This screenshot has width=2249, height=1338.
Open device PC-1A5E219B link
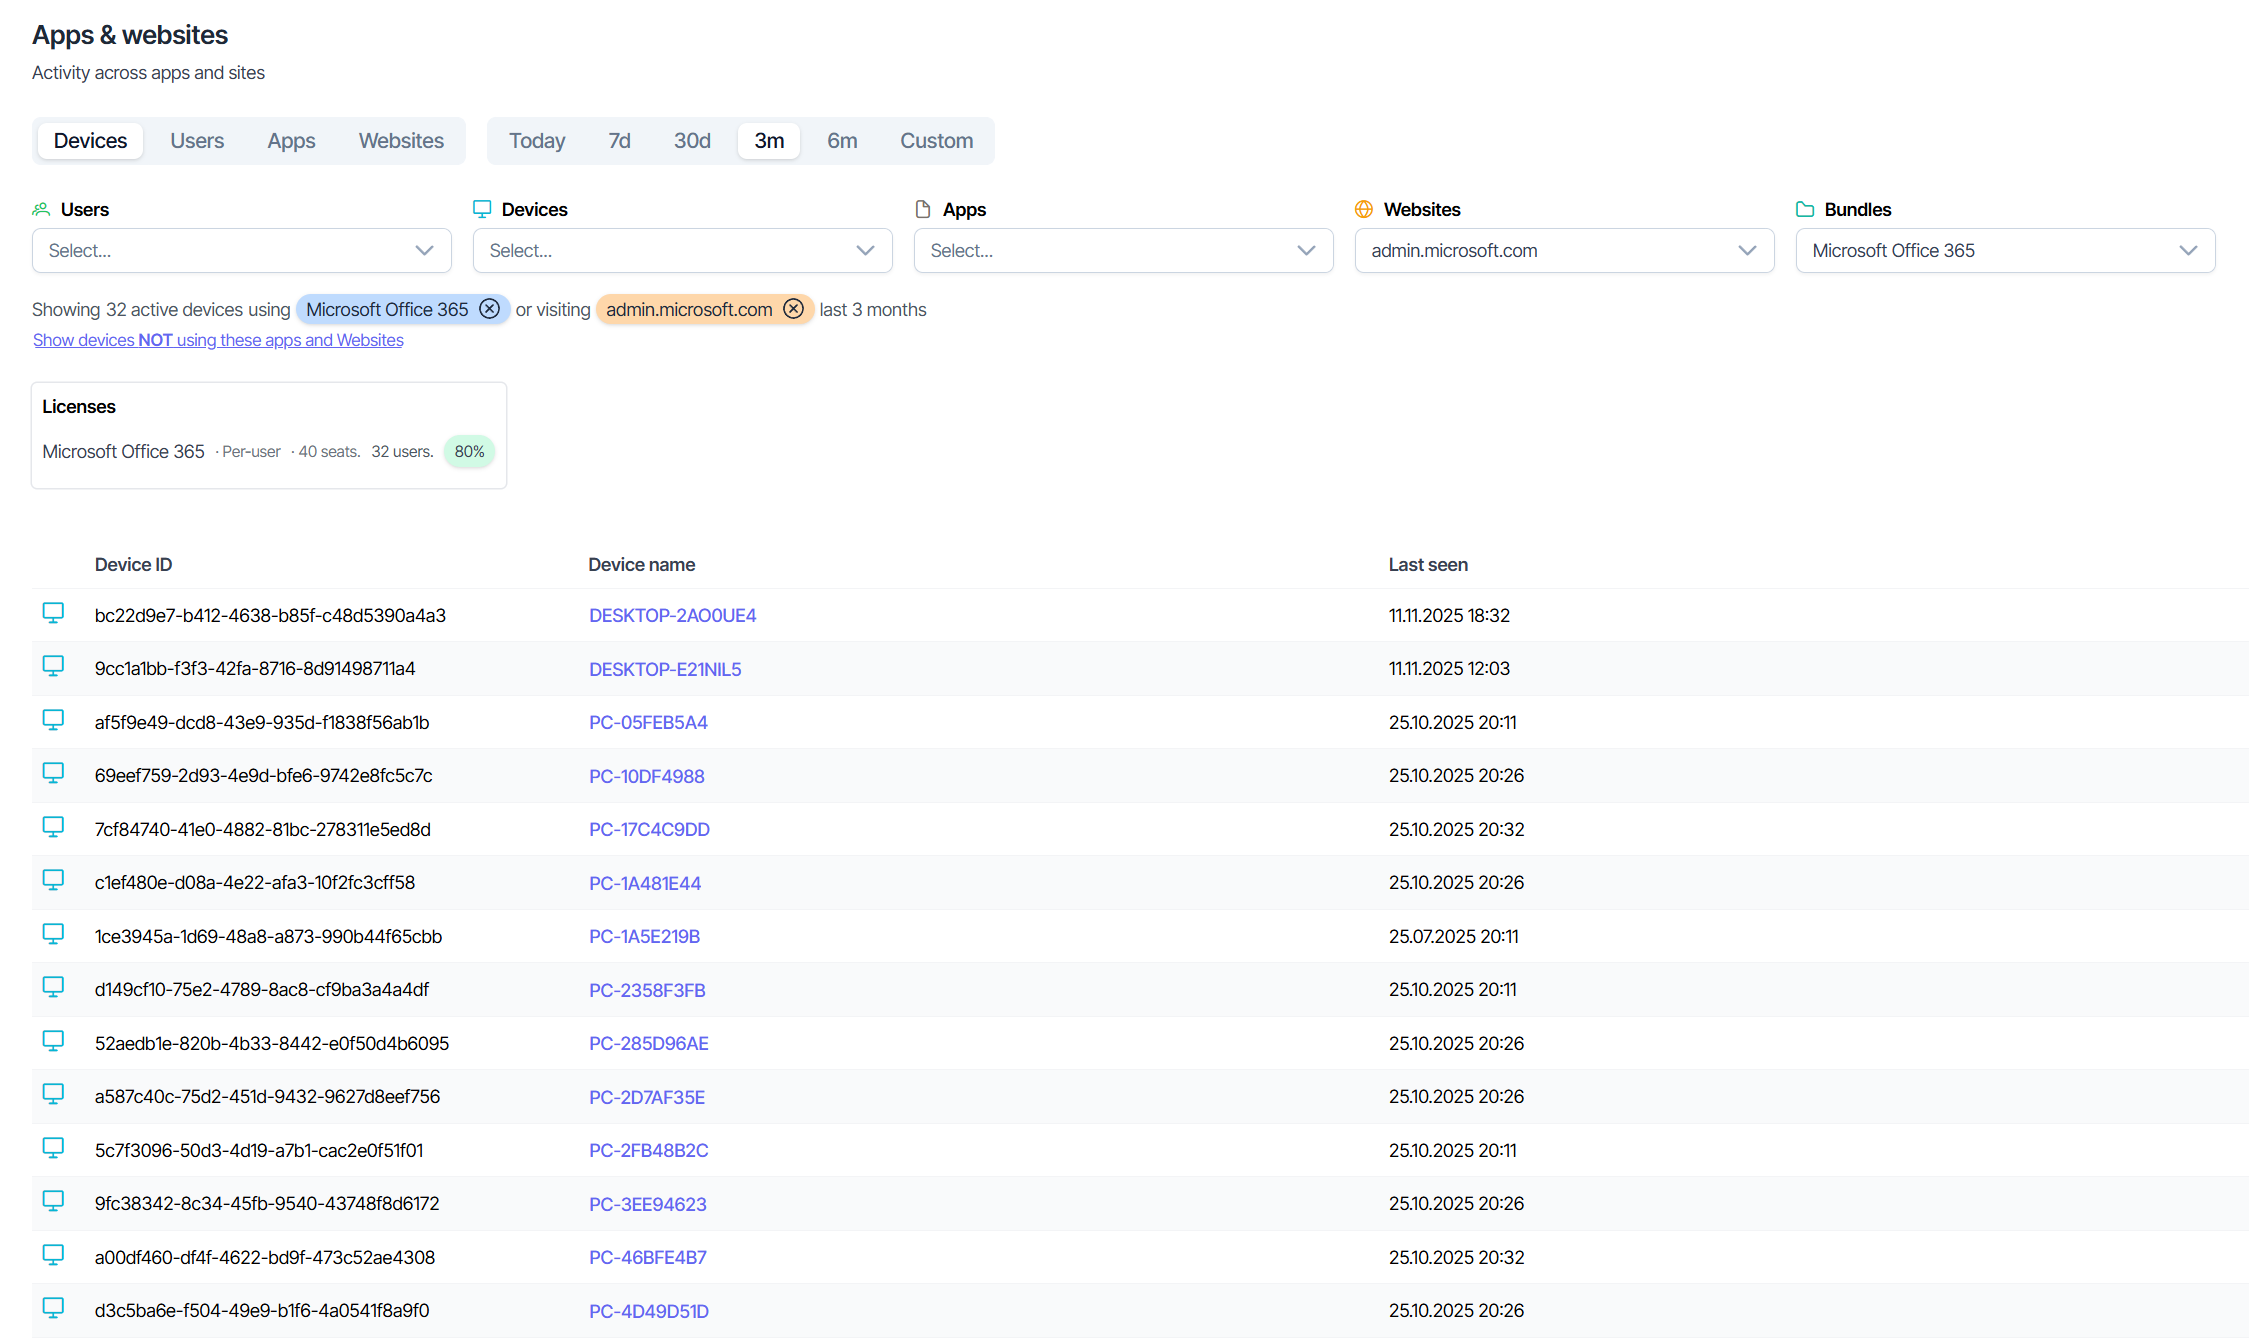click(644, 936)
